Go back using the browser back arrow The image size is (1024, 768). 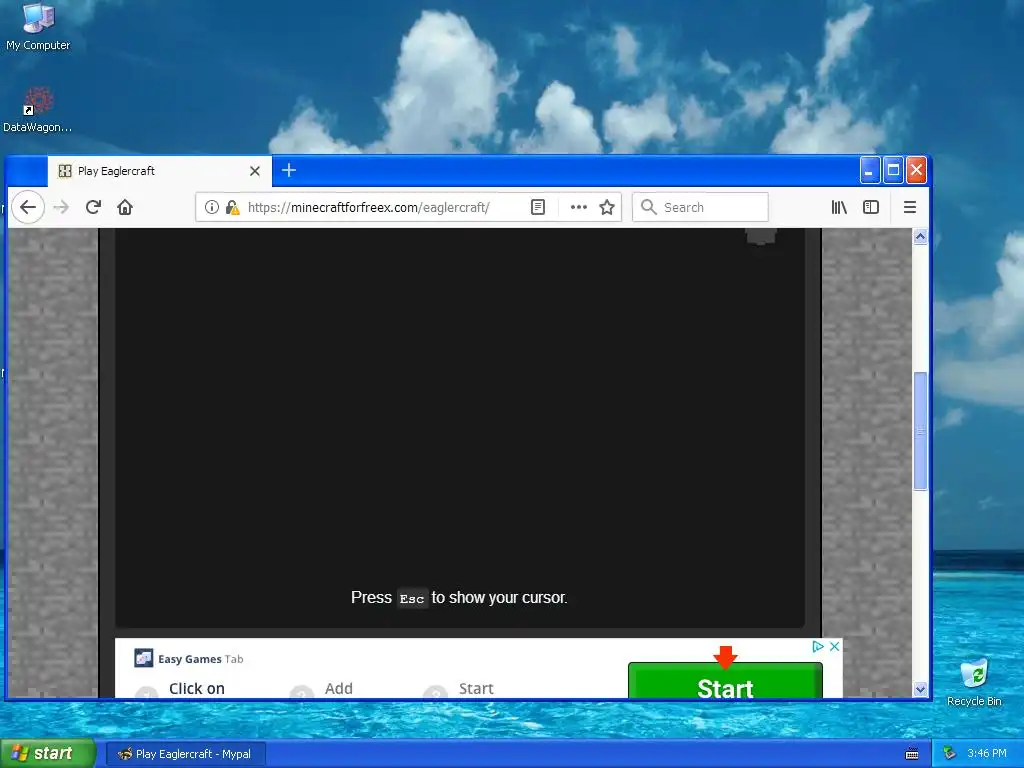27,207
